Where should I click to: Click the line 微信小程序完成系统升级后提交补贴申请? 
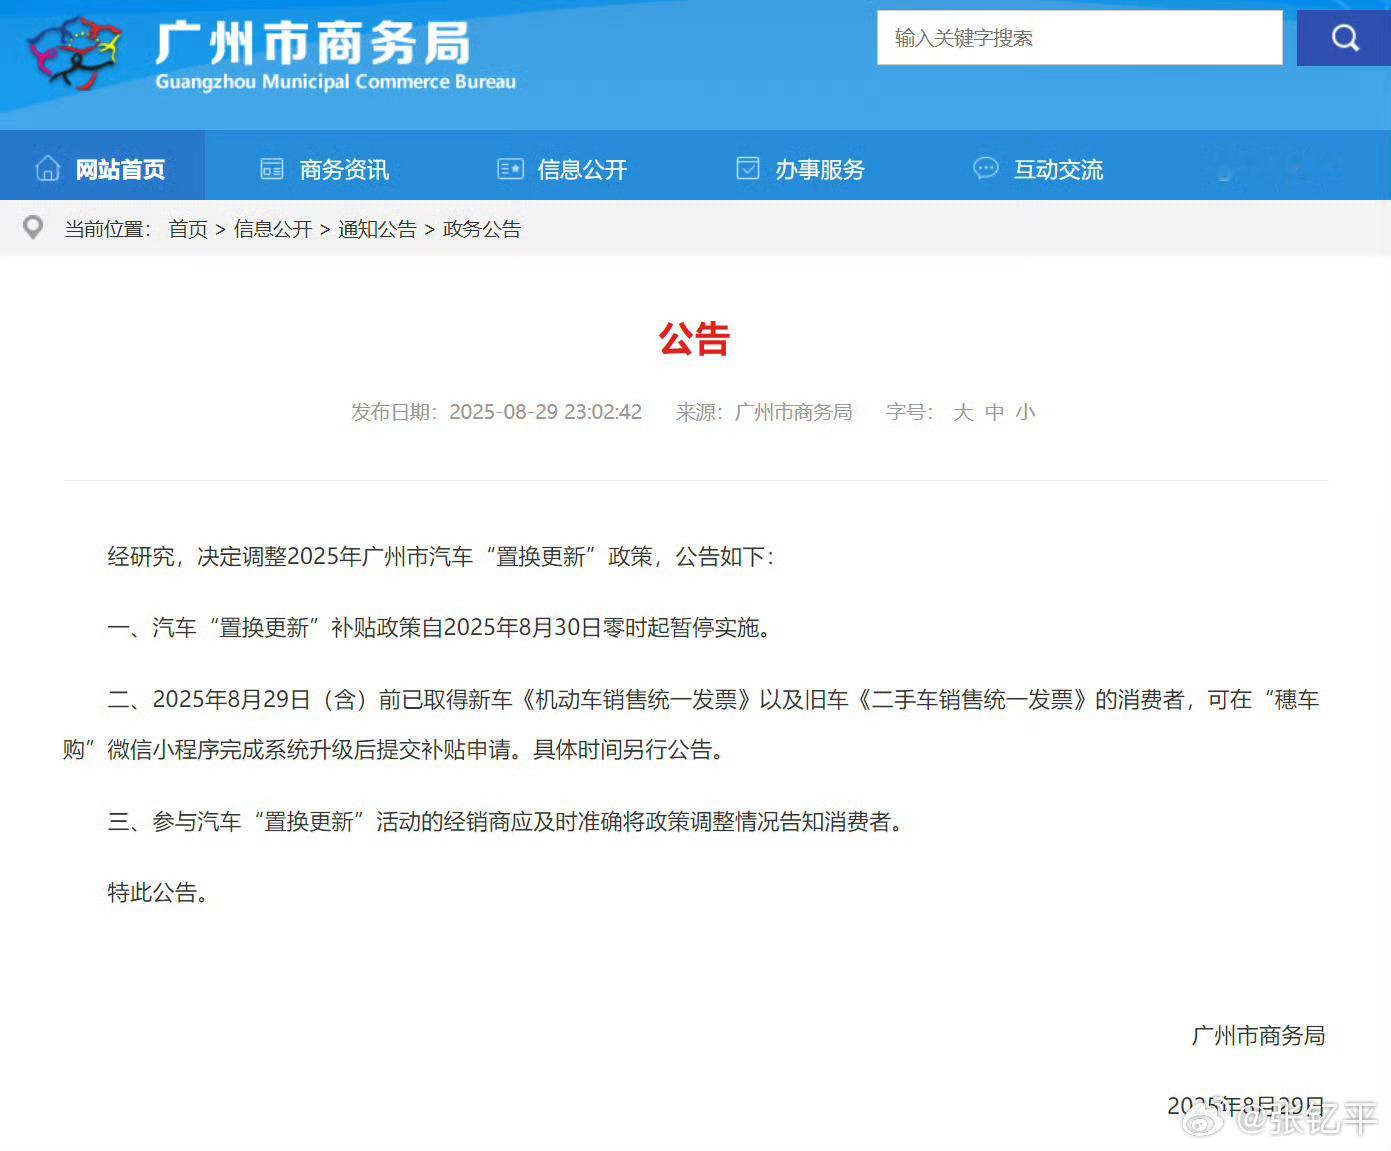393,750
